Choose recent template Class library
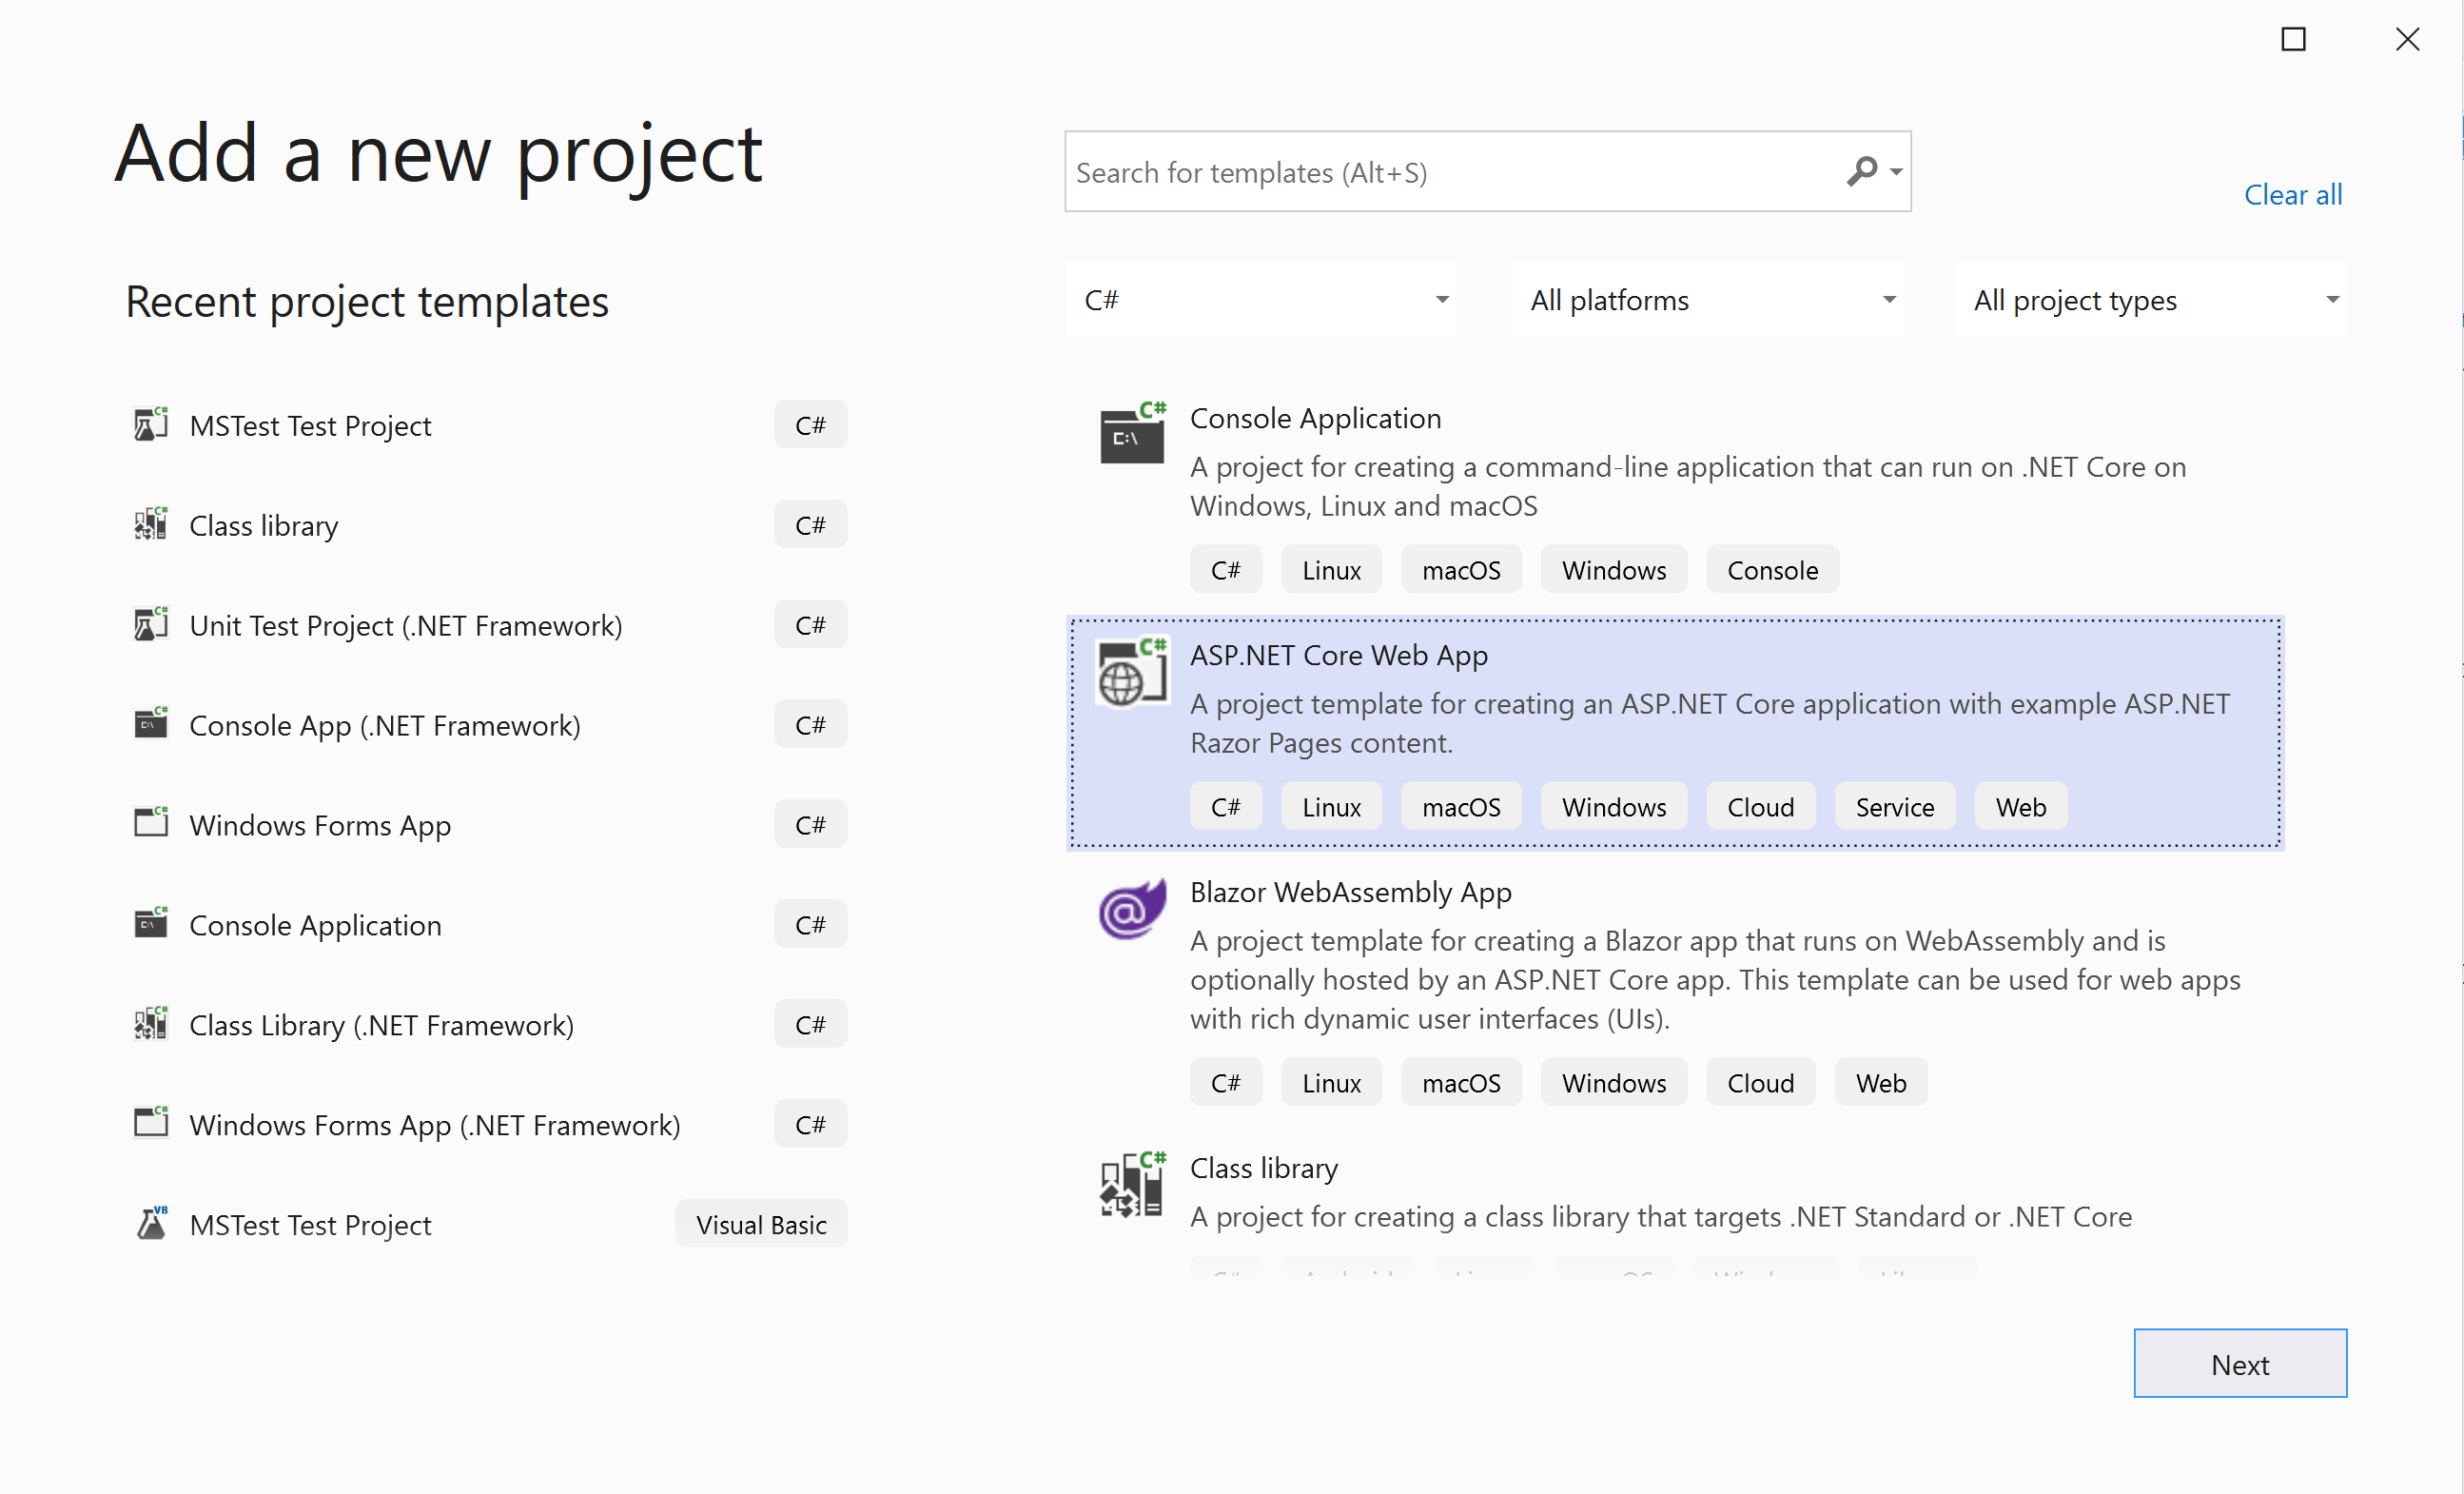The height and width of the screenshot is (1494, 2464). (490, 525)
